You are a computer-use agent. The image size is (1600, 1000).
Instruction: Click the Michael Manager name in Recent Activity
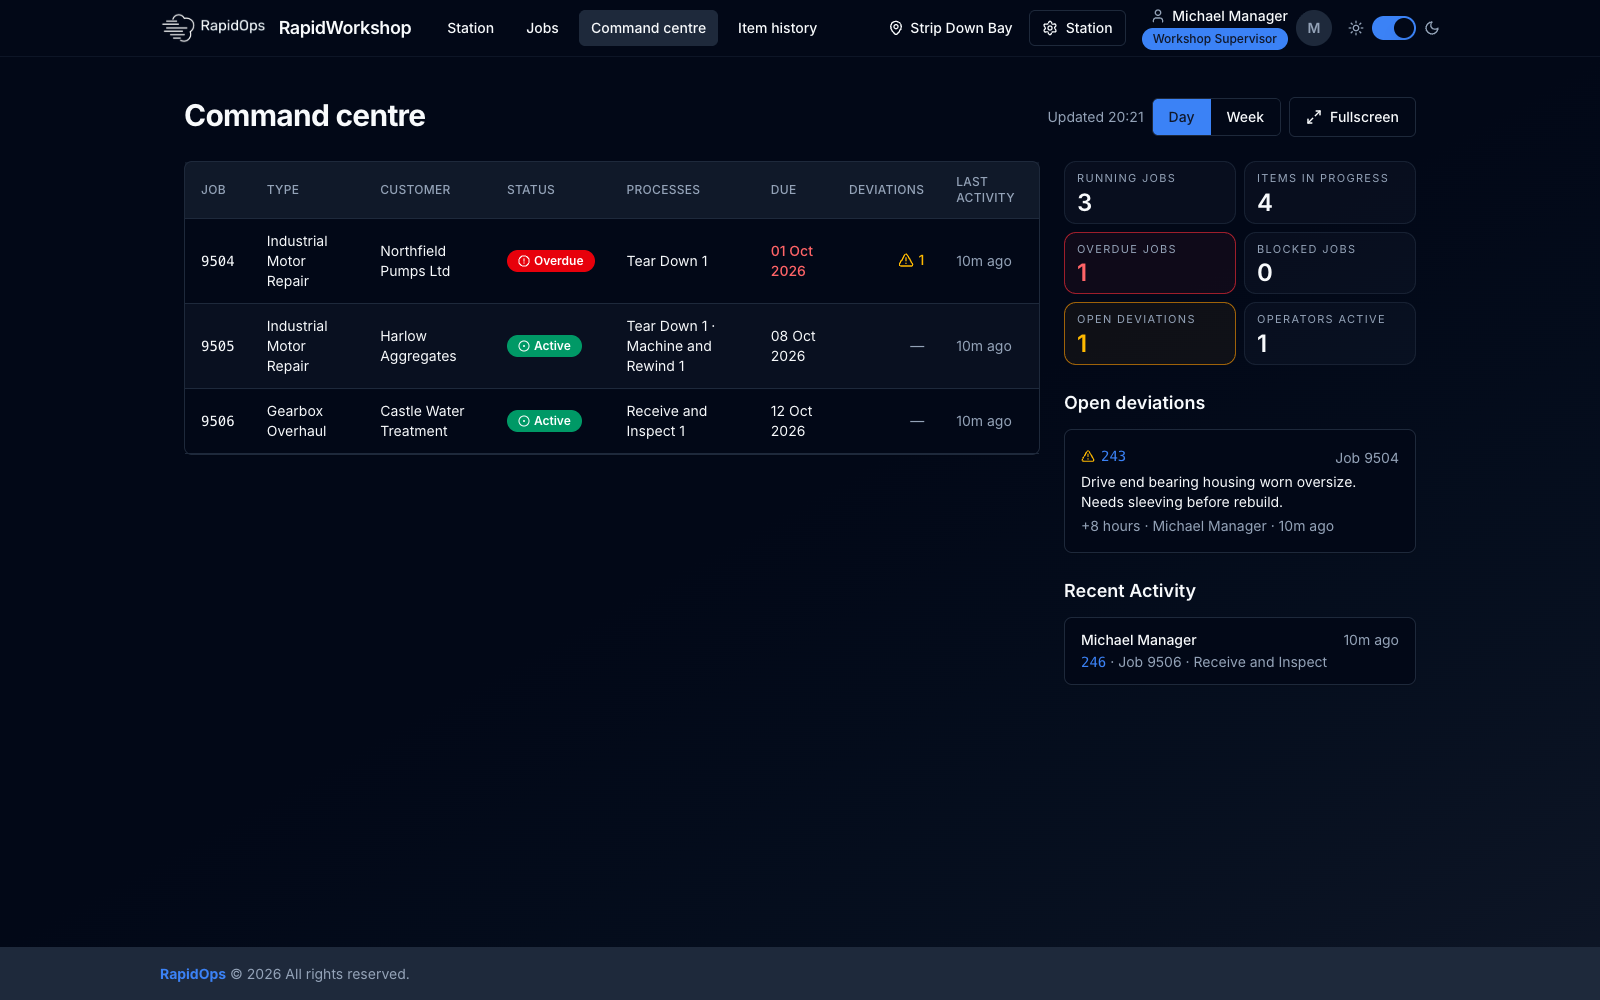click(x=1139, y=640)
